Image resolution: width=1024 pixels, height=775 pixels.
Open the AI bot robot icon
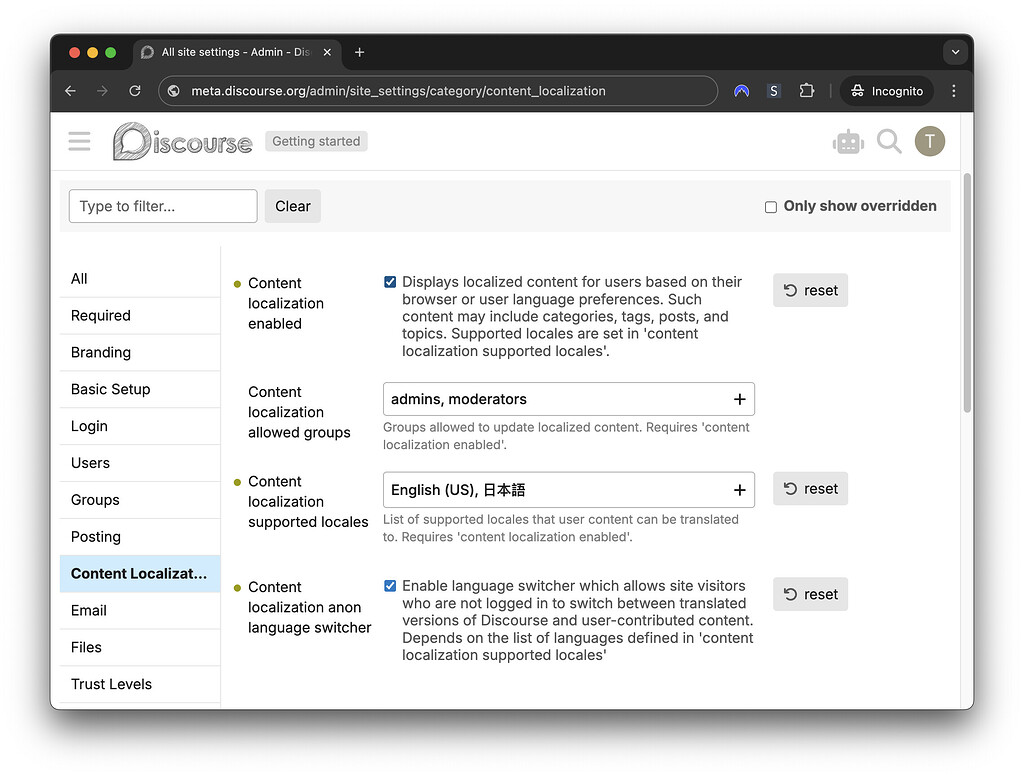[x=848, y=142]
